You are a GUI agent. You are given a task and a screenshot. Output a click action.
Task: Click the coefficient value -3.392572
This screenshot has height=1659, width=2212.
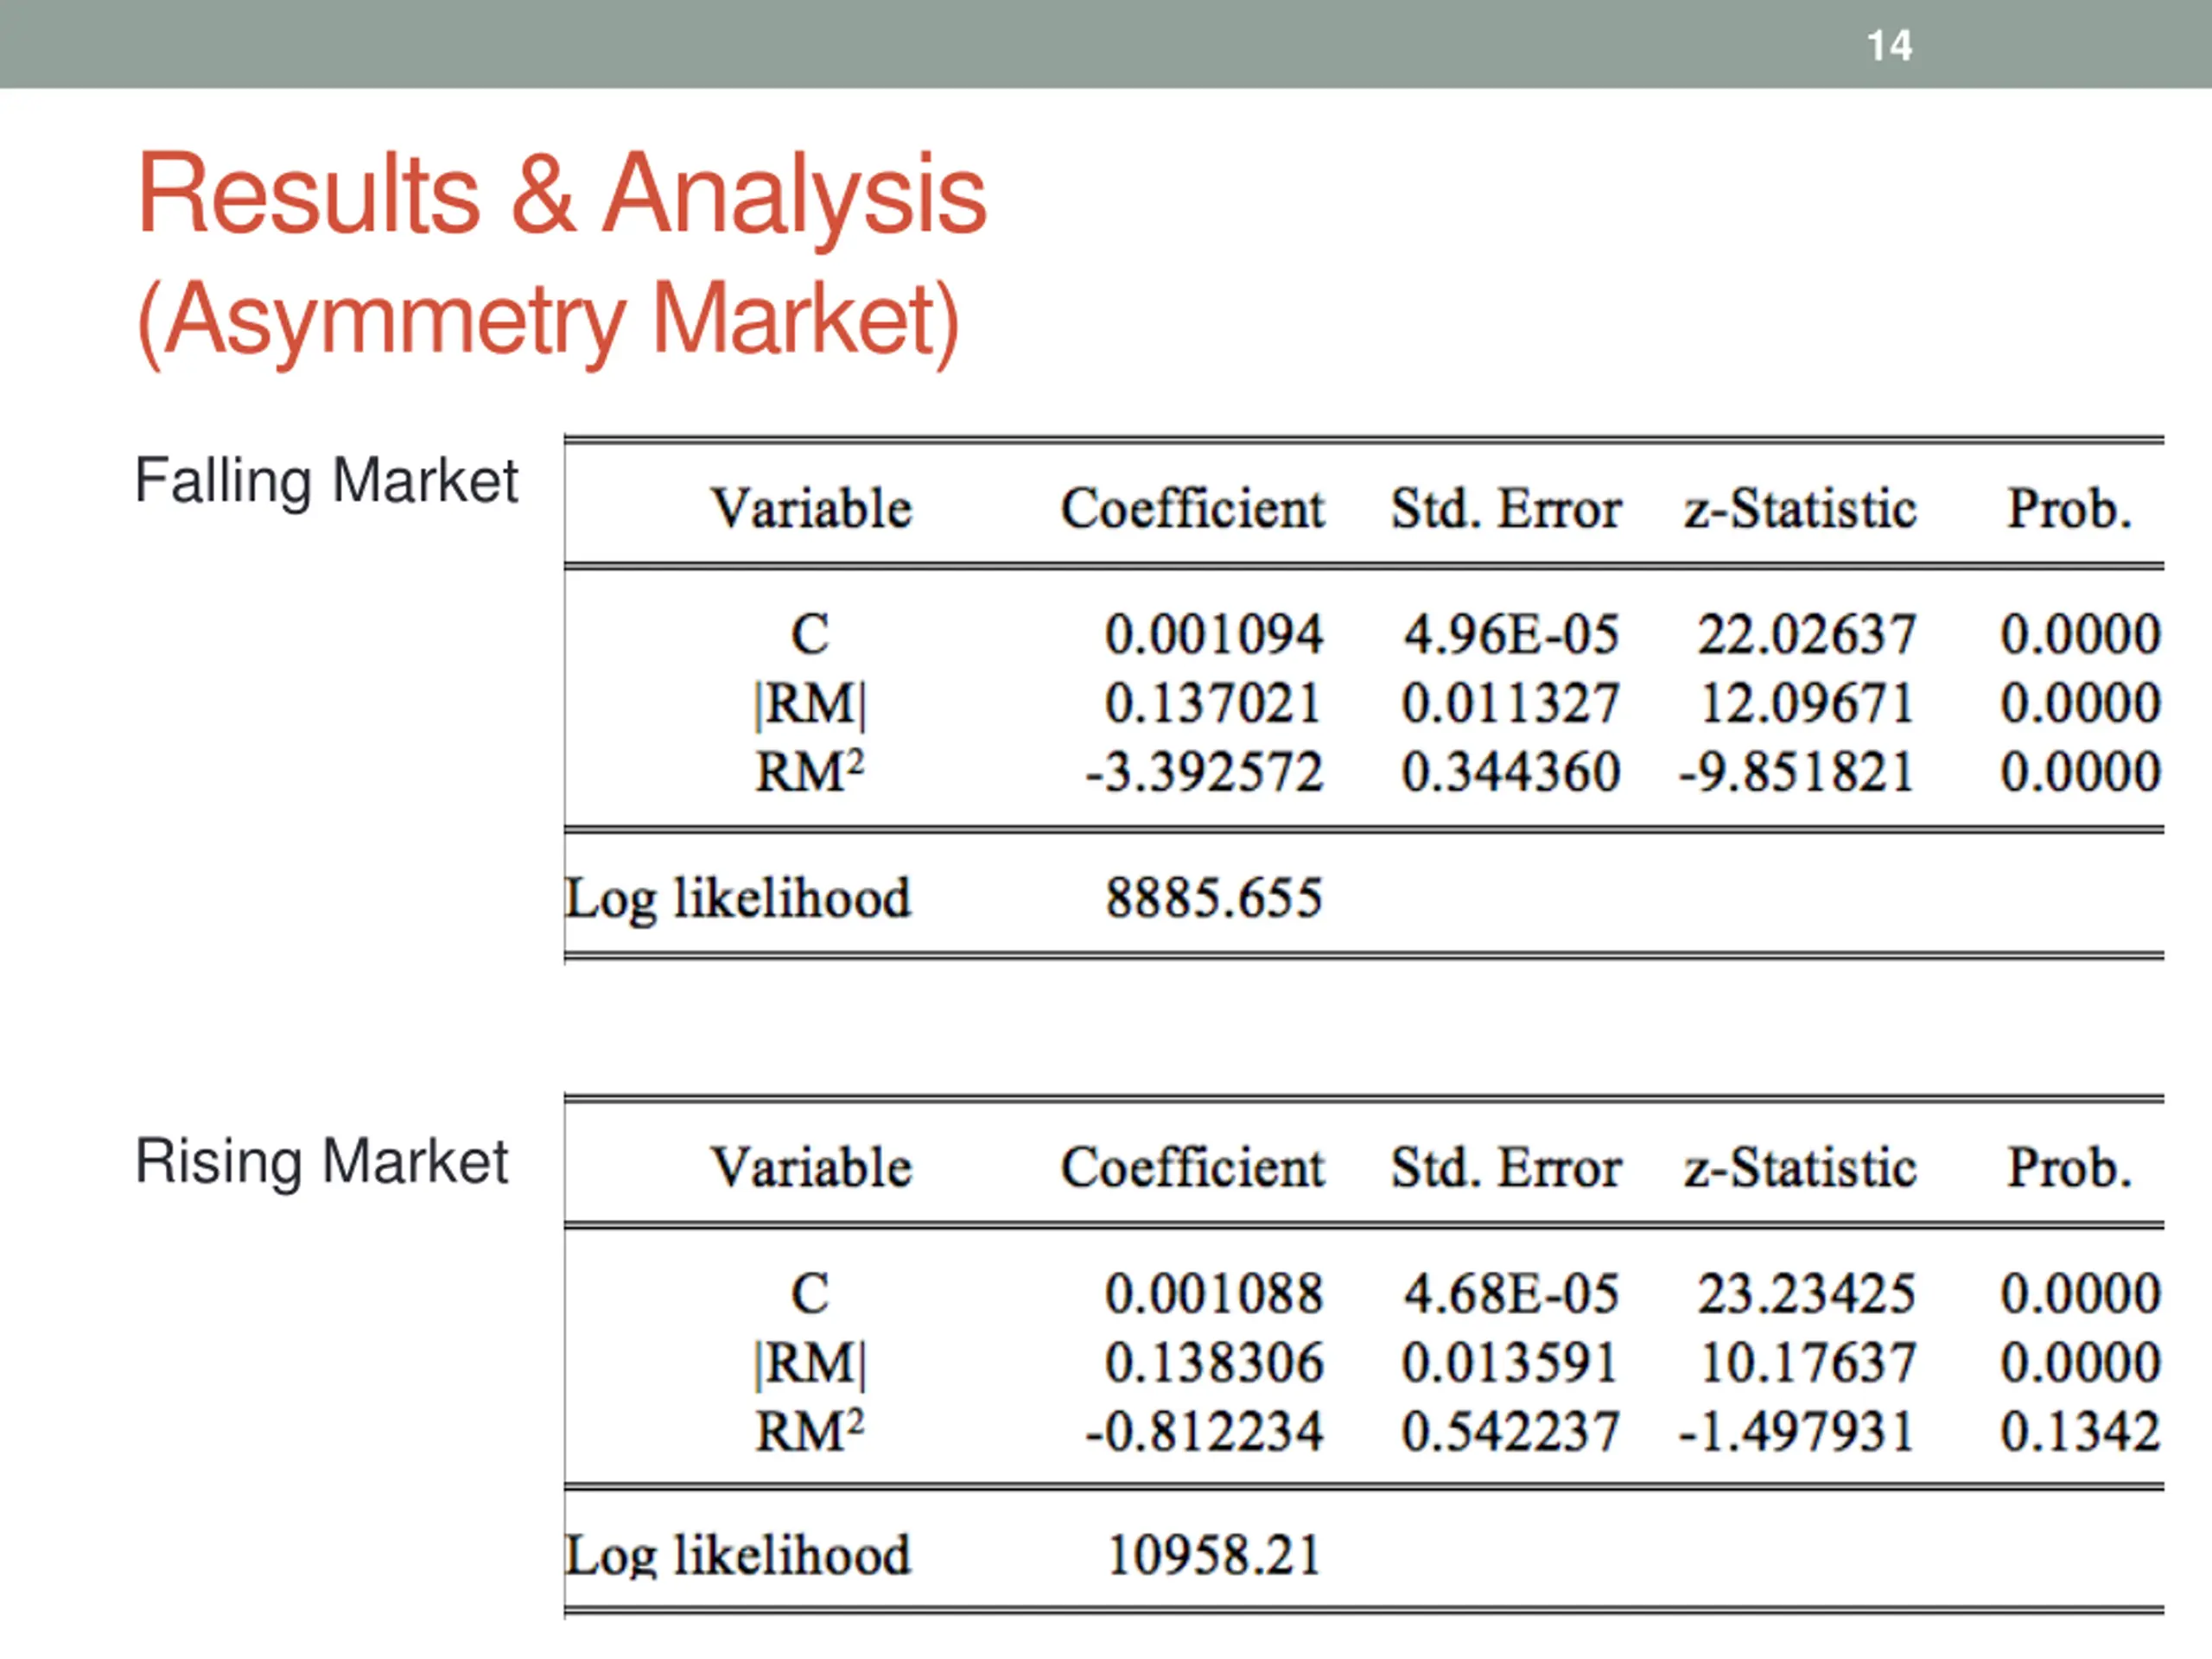[x=1204, y=772]
